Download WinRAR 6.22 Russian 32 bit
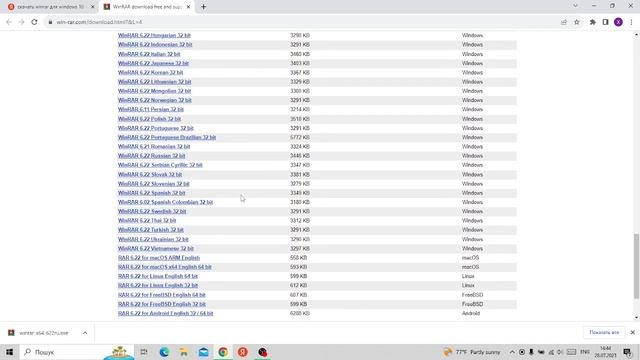Screen dimensions: 640x360 click(x=151, y=156)
